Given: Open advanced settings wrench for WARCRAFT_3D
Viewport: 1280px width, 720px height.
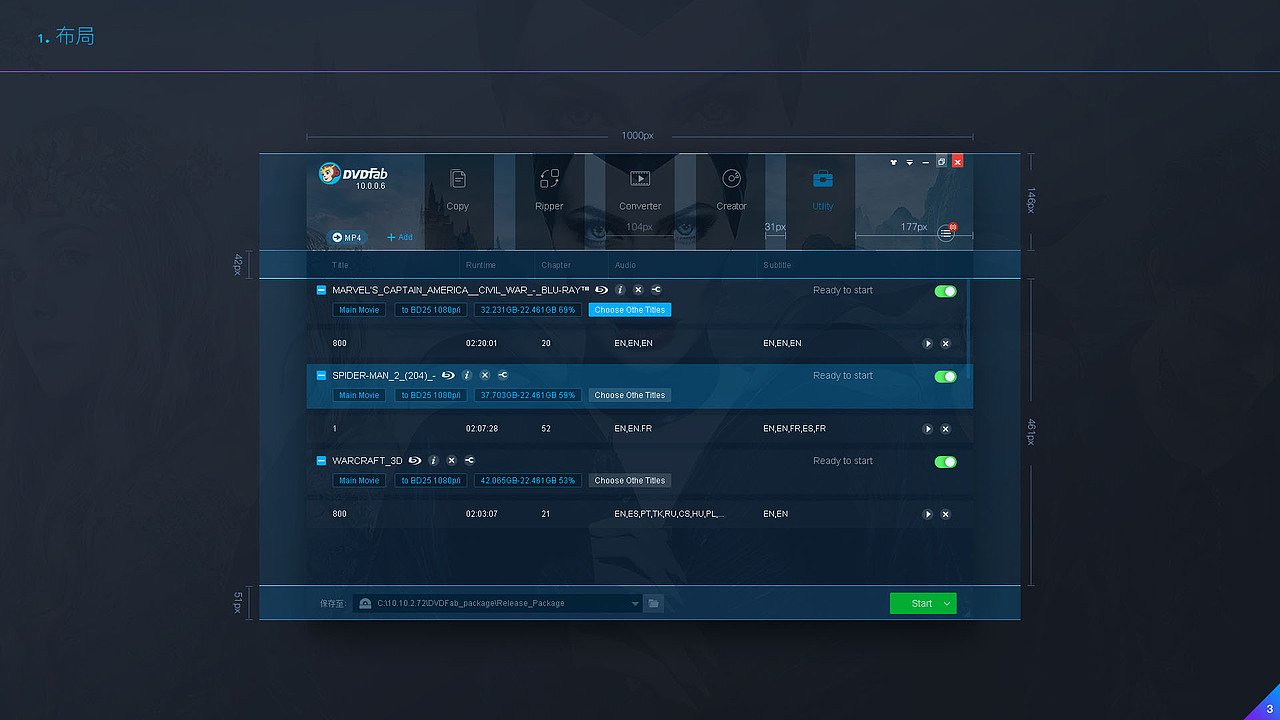Looking at the screenshot, I should pos(470,461).
